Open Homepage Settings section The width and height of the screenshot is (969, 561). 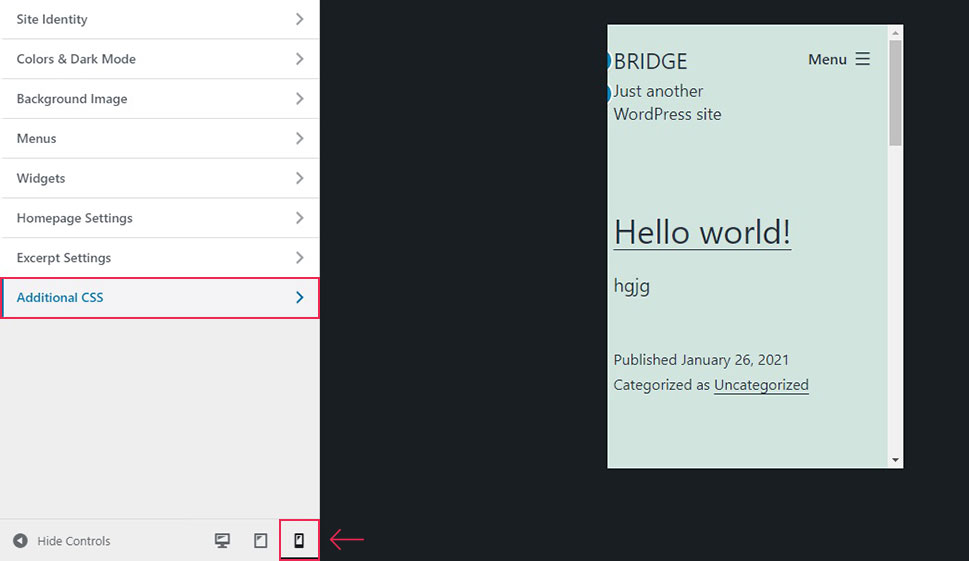[160, 217]
